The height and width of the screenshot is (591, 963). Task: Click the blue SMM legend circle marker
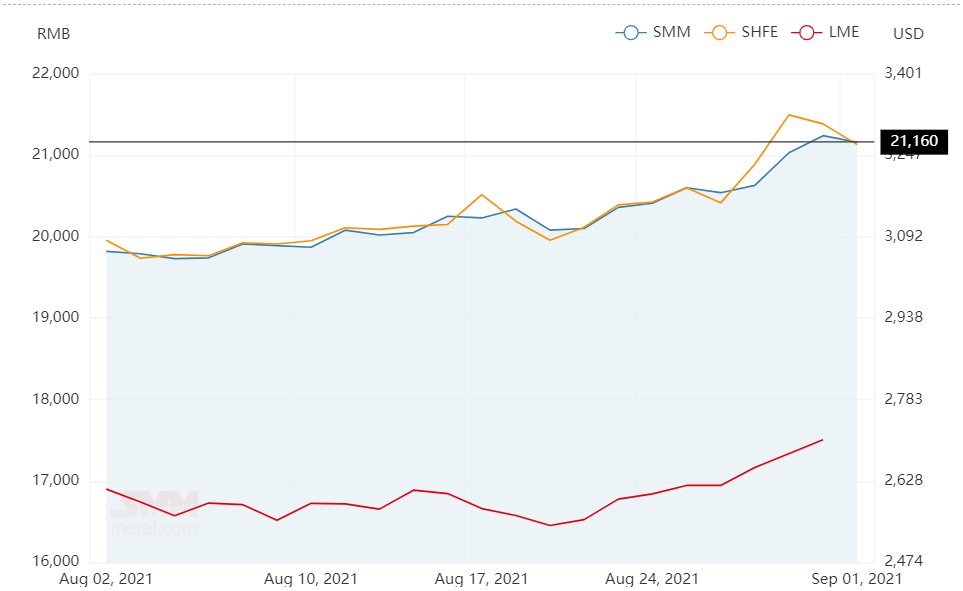pyautogui.click(x=631, y=33)
